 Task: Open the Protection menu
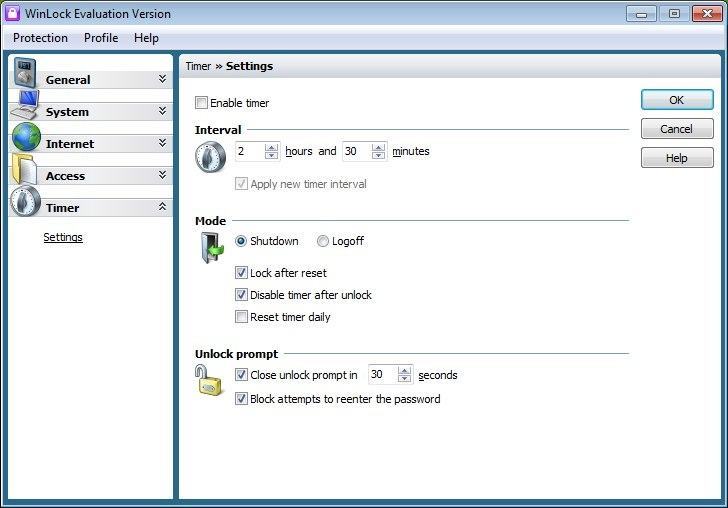pyautogui.click(x=40, y=38)
